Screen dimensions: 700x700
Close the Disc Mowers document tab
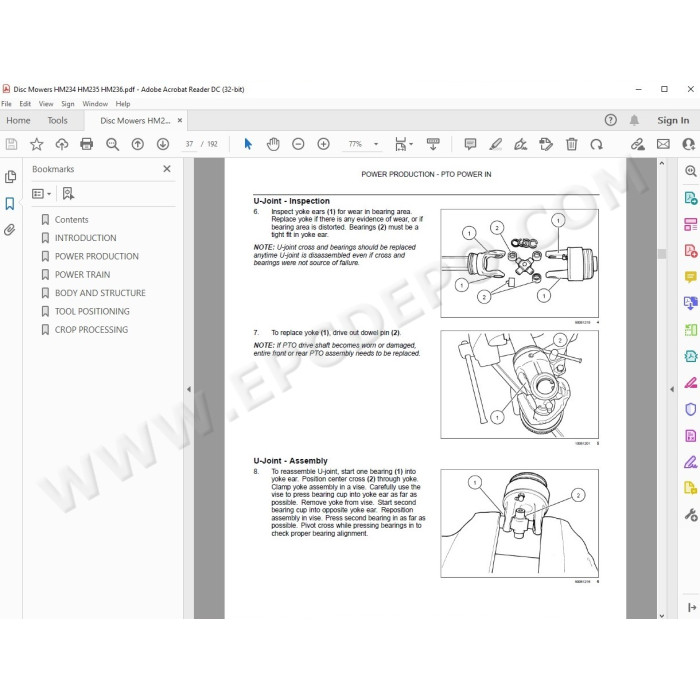pyautogui.click(x=179, y=121)
